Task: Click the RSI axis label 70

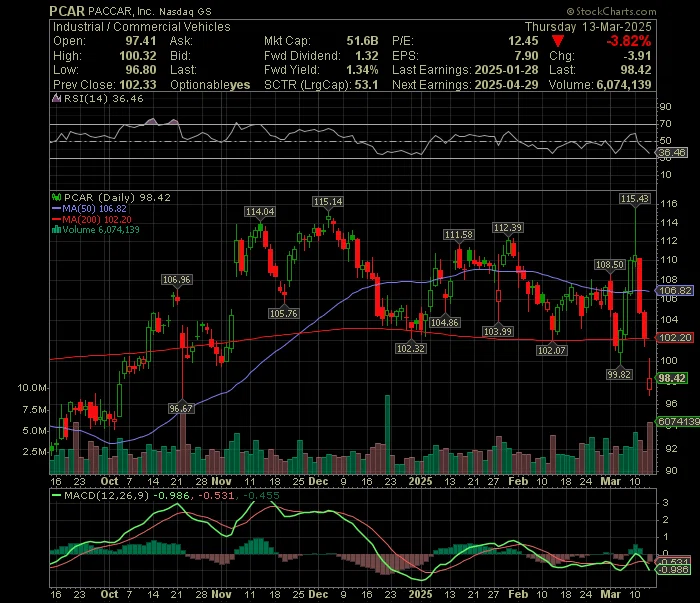Action: pos(666,124)
